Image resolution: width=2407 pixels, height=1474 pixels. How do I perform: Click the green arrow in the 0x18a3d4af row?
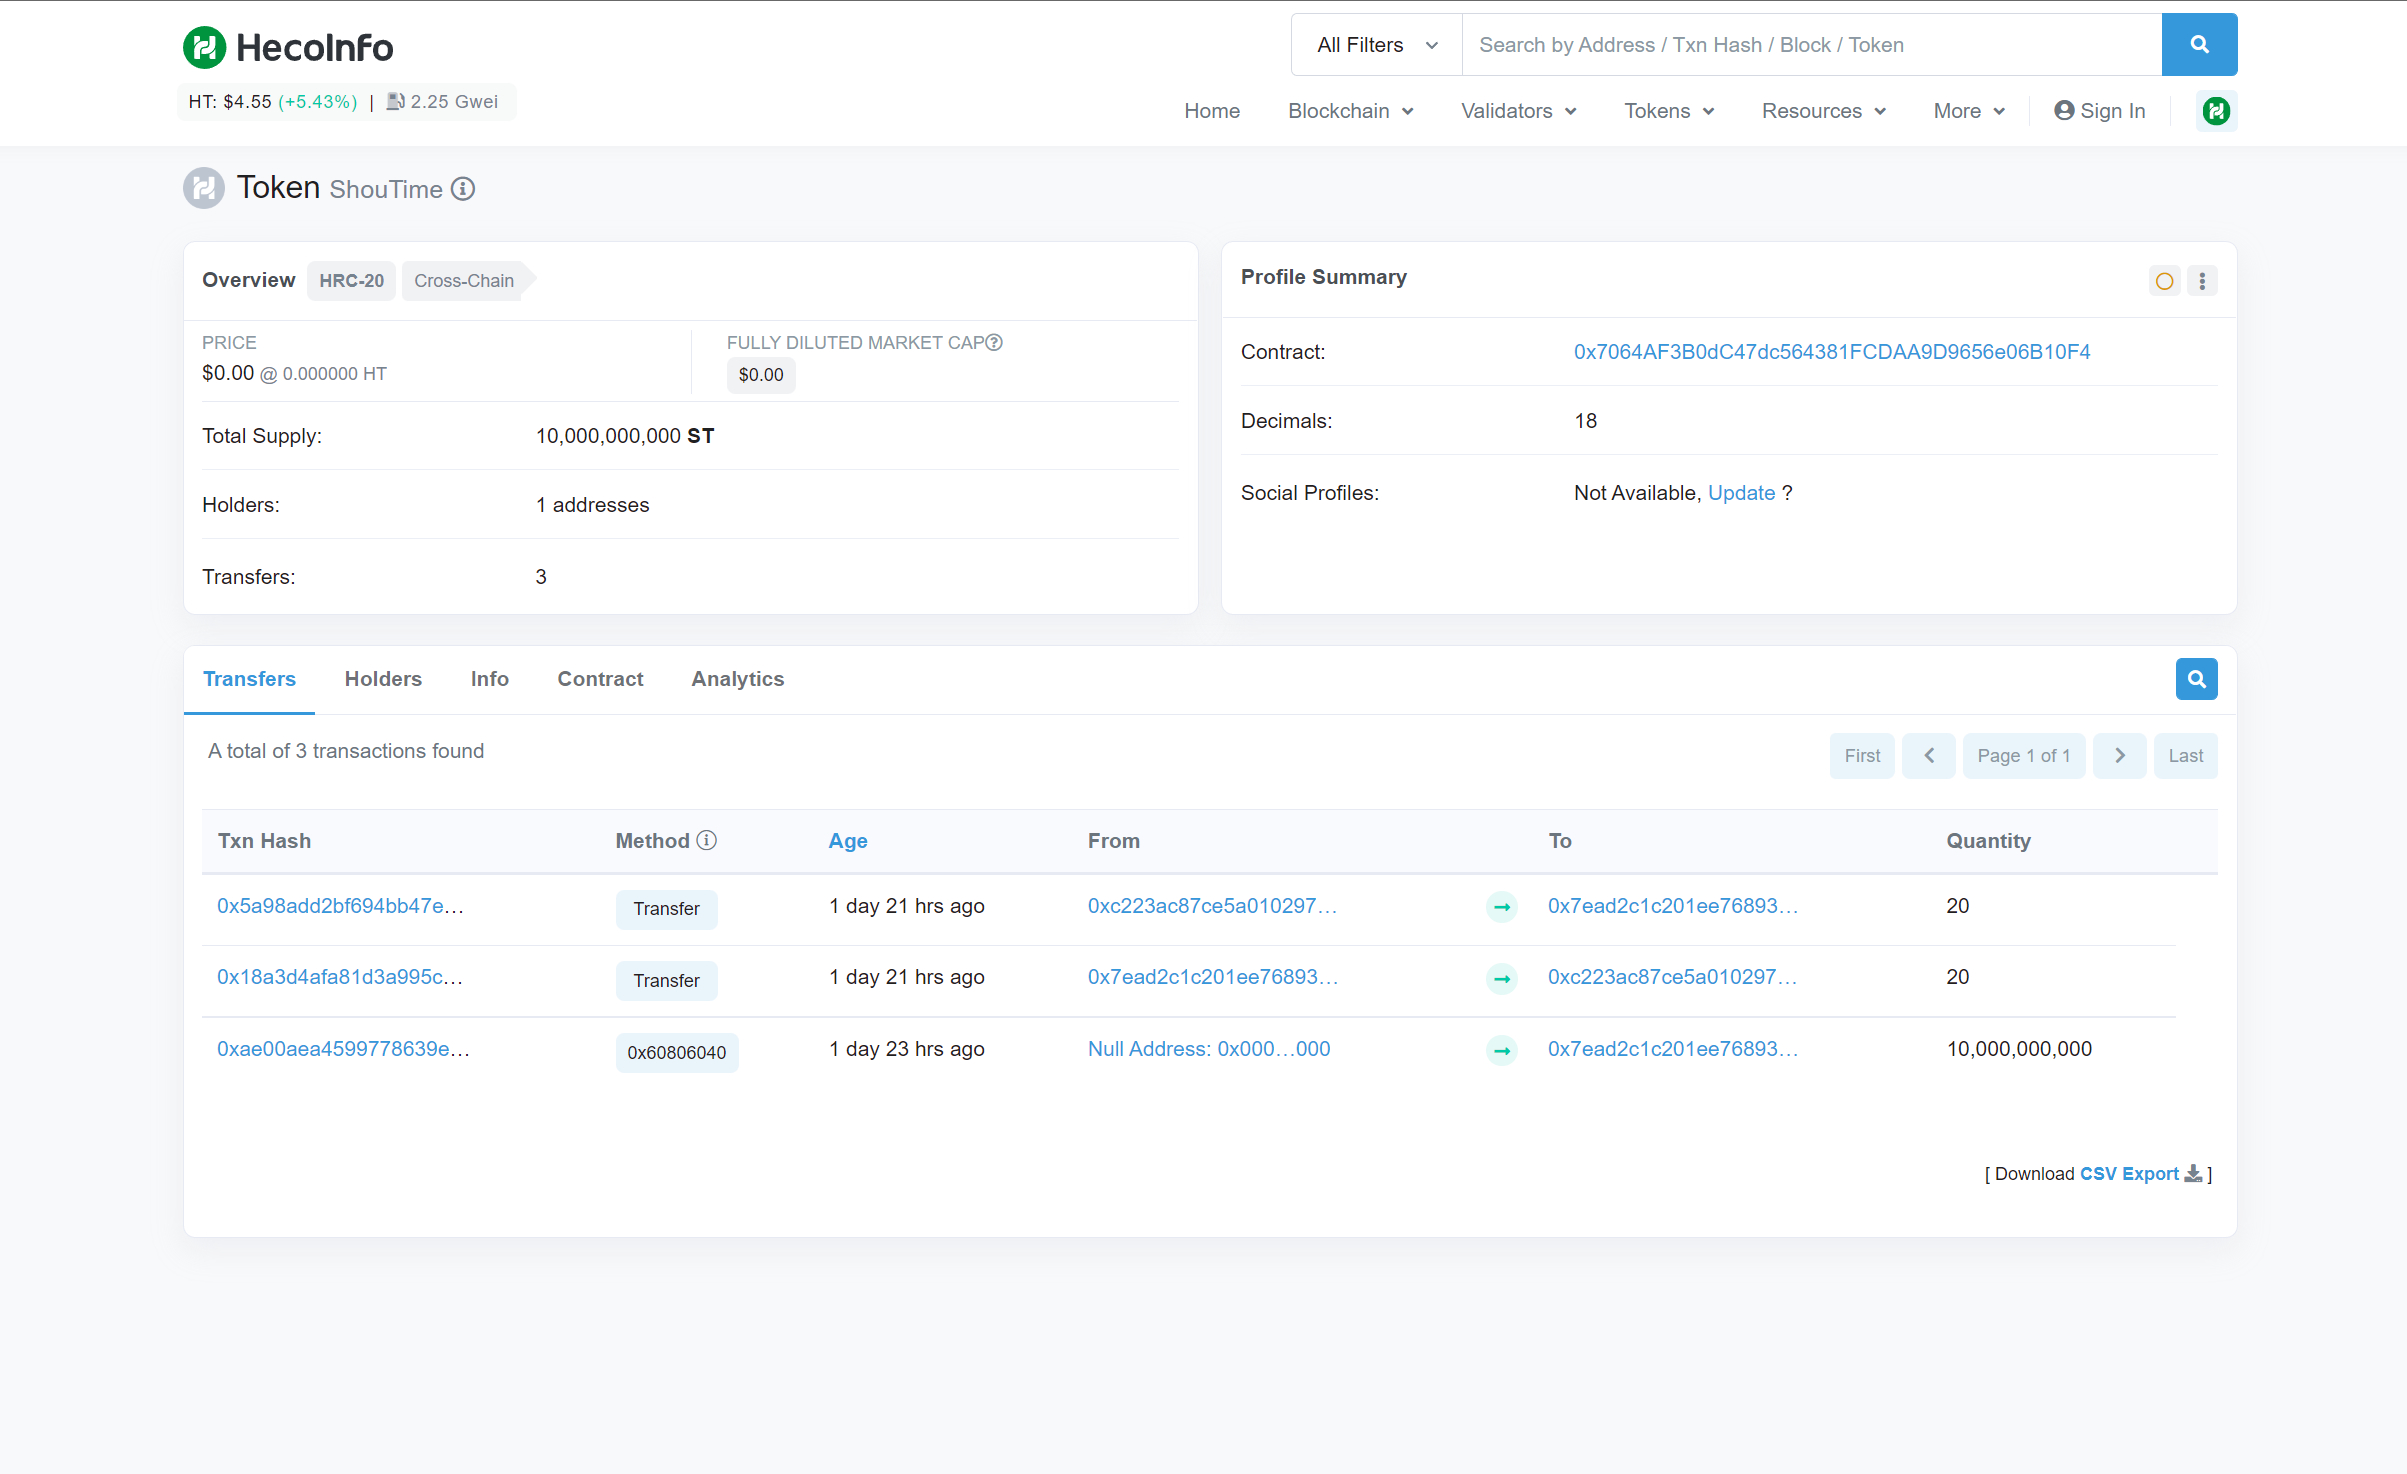tap(1502, 978)
